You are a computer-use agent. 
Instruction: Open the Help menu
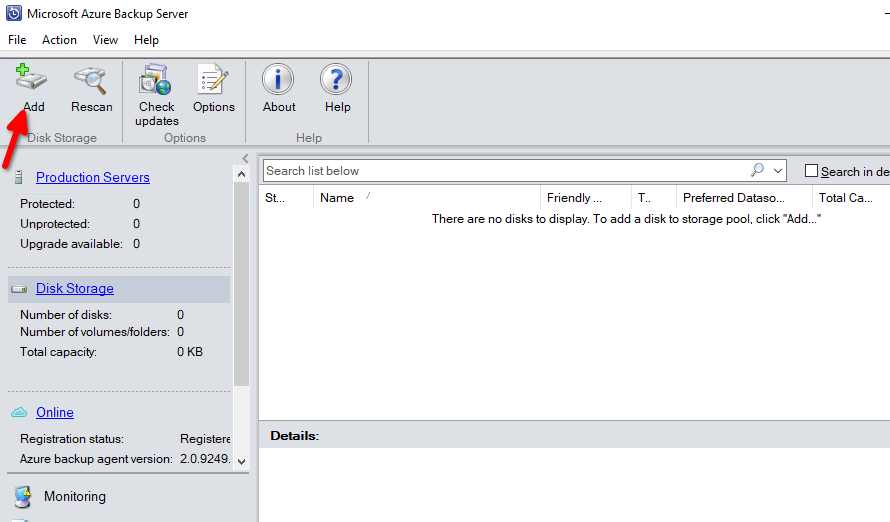(x=146, y=40)
